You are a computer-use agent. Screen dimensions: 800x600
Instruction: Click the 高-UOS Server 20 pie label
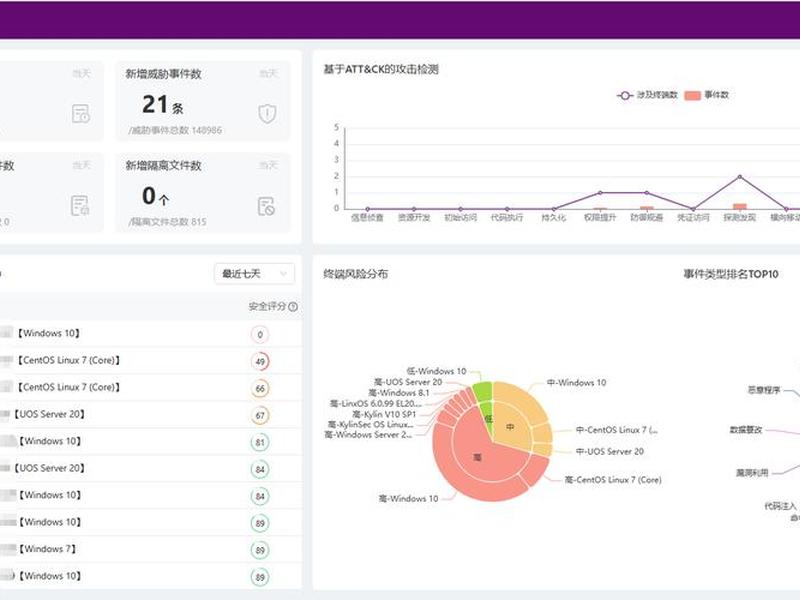click(408, 382)
